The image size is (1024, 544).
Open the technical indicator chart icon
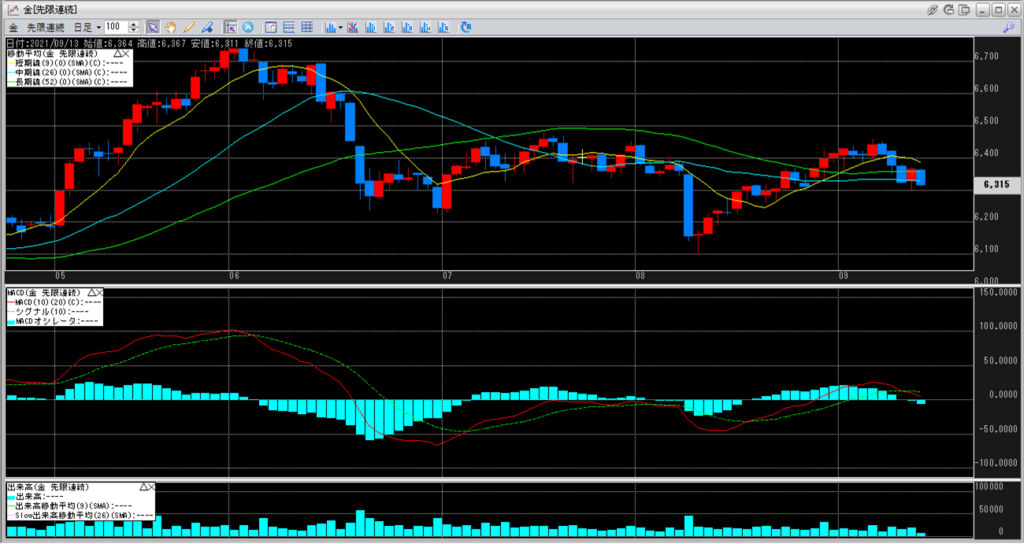(330, 27)
